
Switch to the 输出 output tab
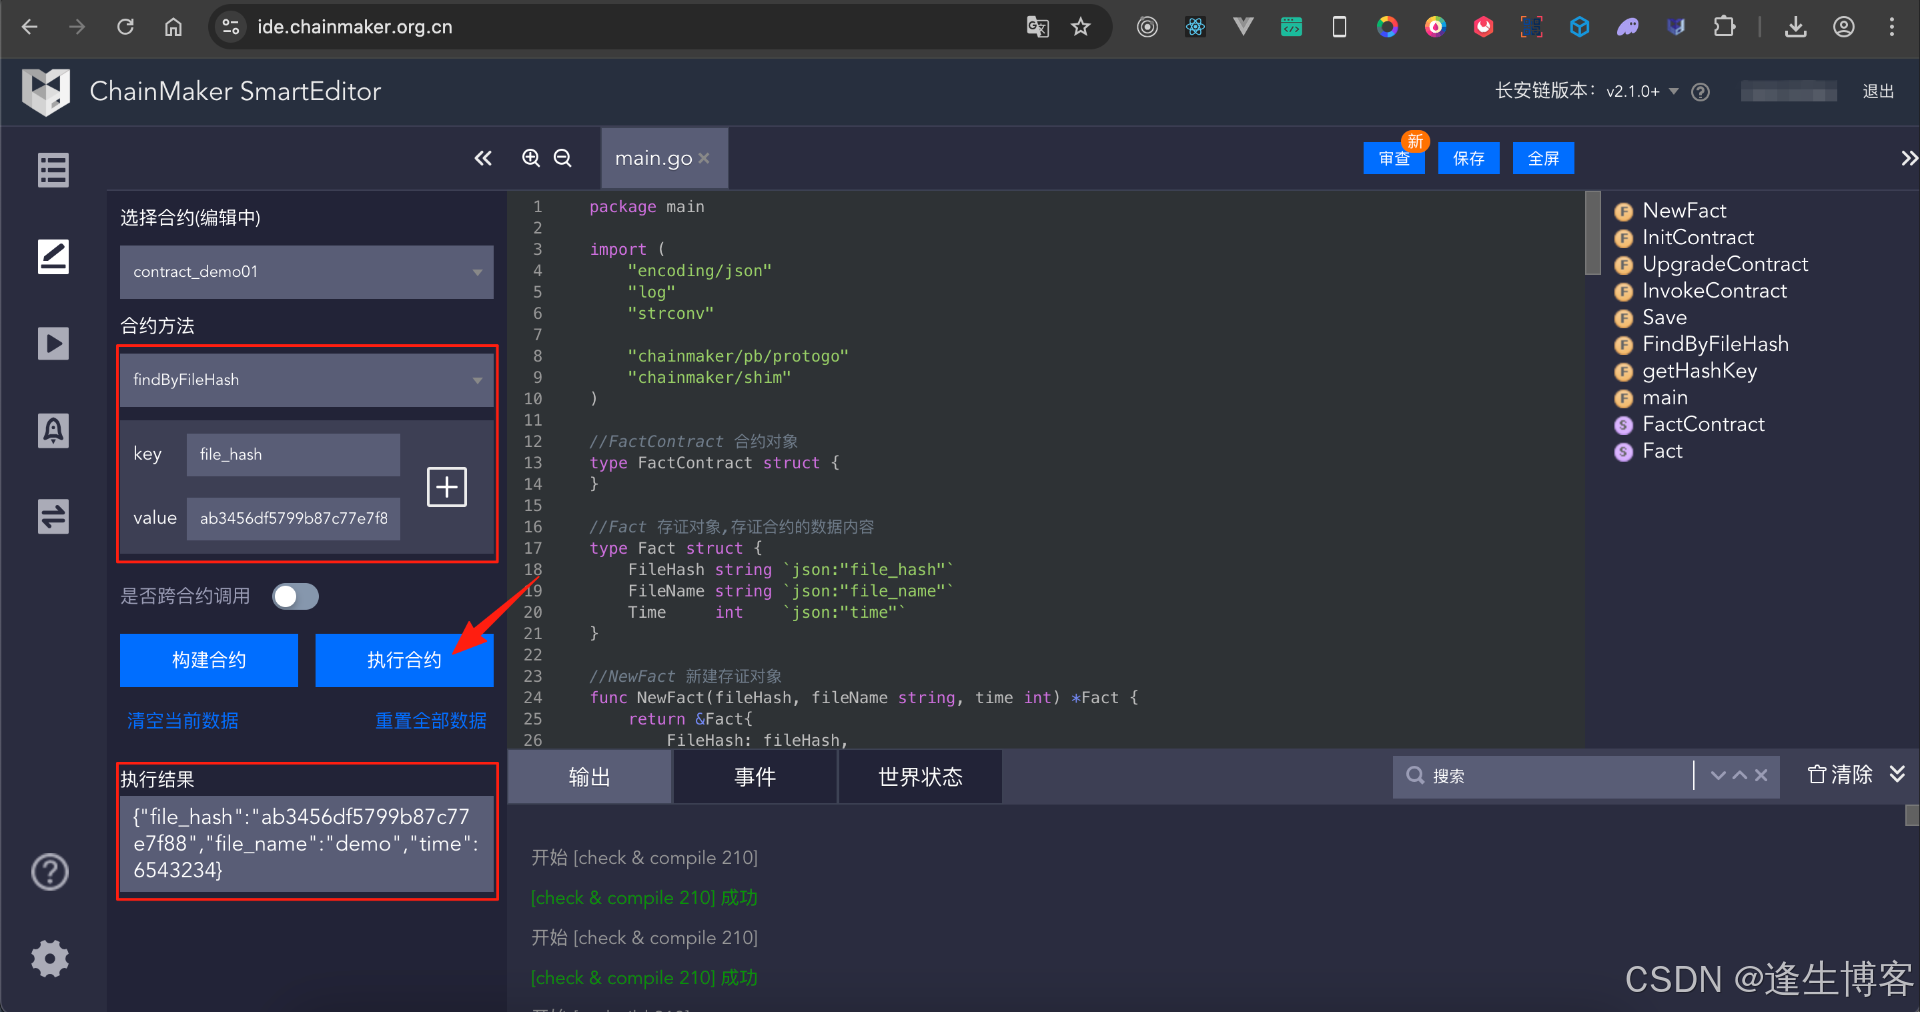[590, 777]
